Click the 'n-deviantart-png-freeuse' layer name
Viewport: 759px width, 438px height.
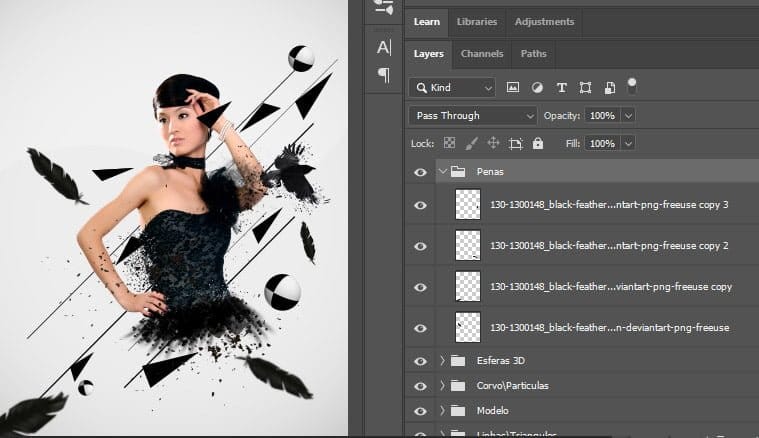click(609, 328)
